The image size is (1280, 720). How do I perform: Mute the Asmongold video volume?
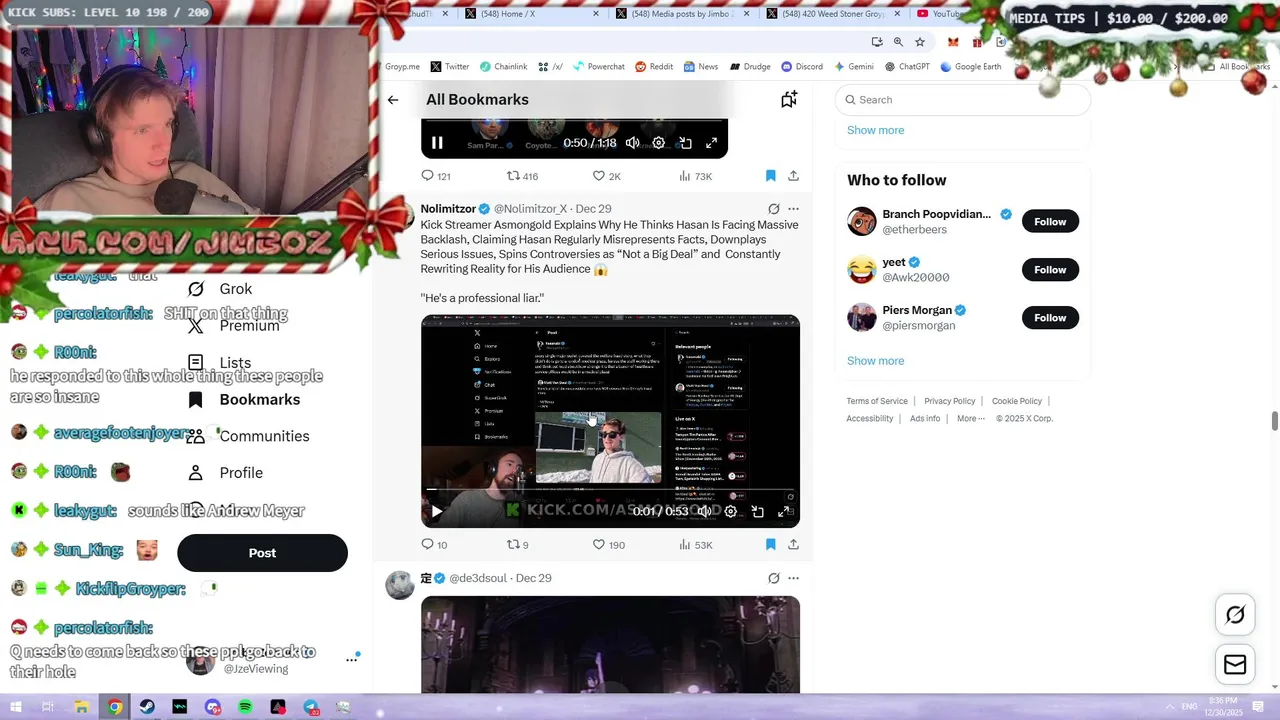[704, 511]
